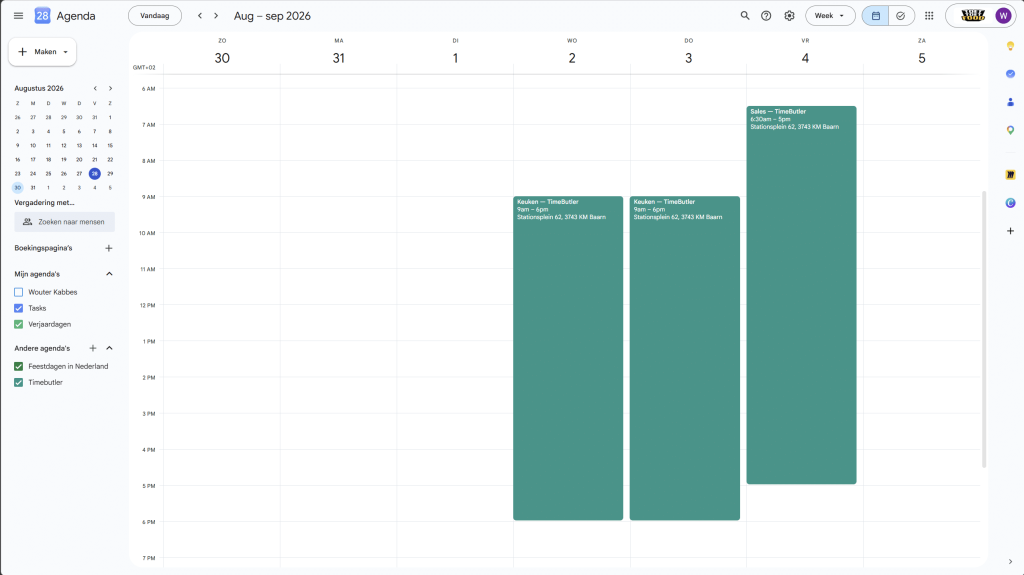Open the blue circular add-on icon
The height and width of the screenshot is (575, 1024).
coord(1010,203)
